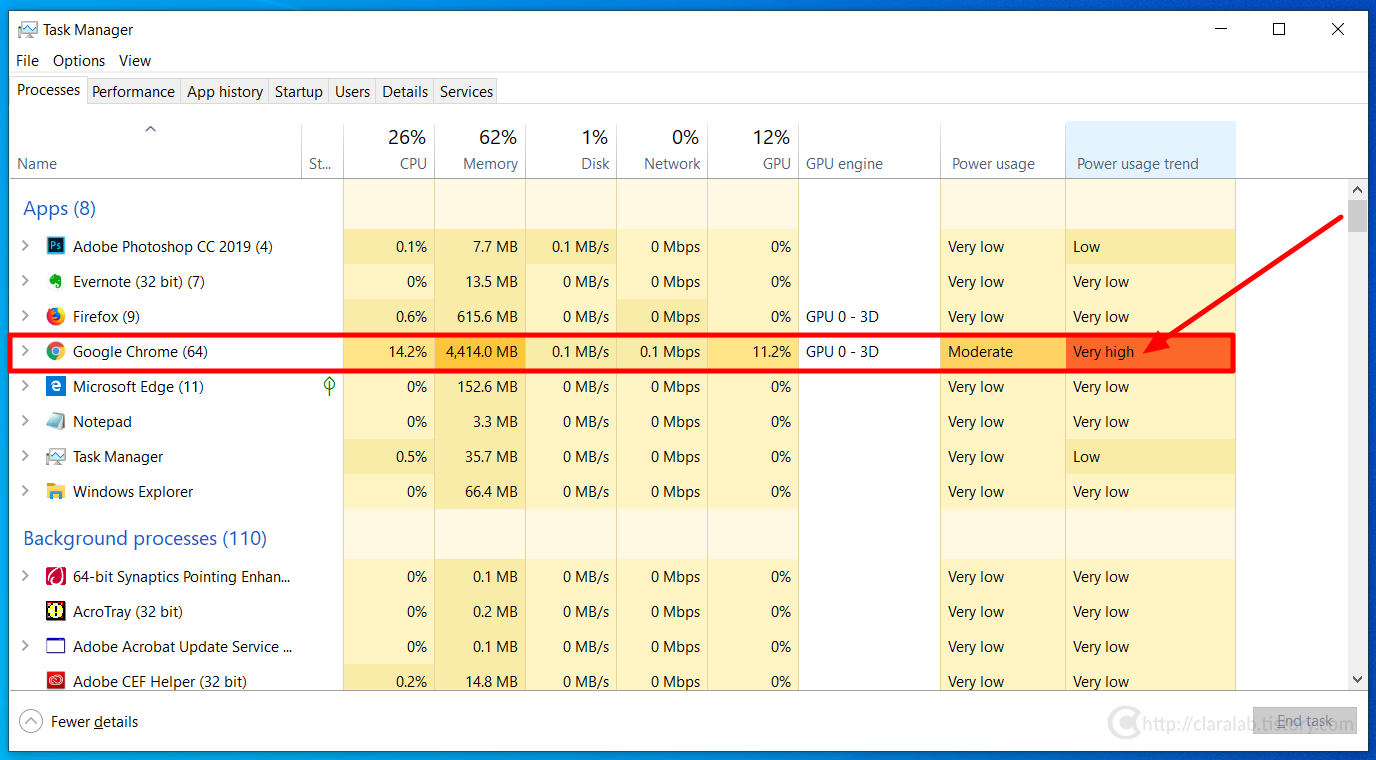Click the Notepad process icon
Image resolution: width=1376 pixels, height=760 pixels.
tap(56, 421)
